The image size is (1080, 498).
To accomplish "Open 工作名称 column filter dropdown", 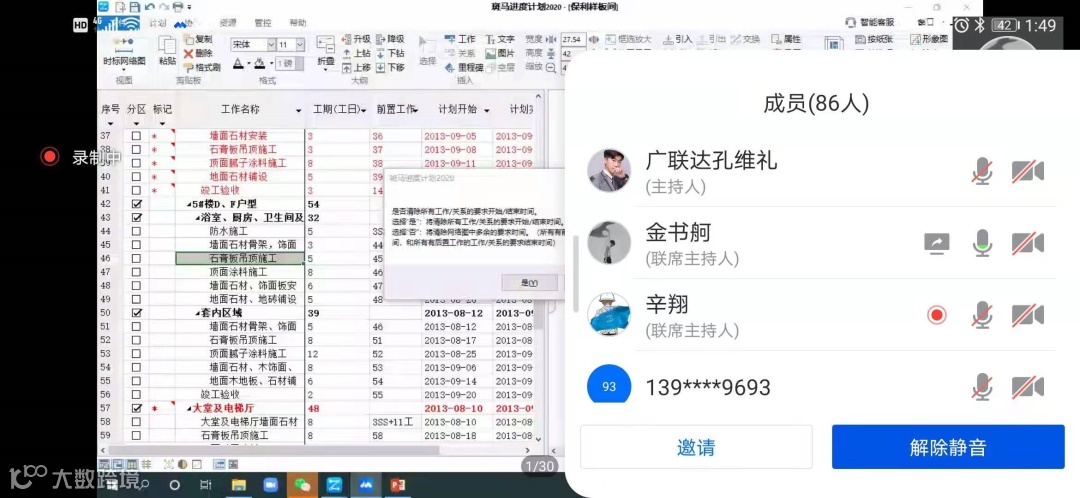I will (298, 110).
